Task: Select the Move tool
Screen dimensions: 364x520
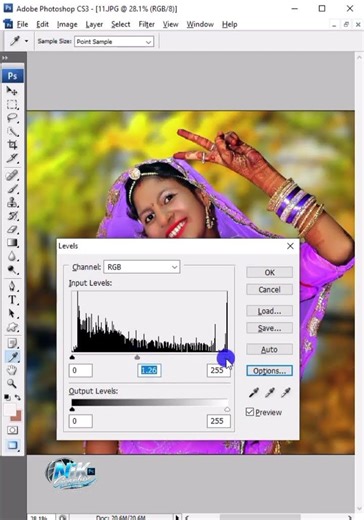Action: point(12,91)
